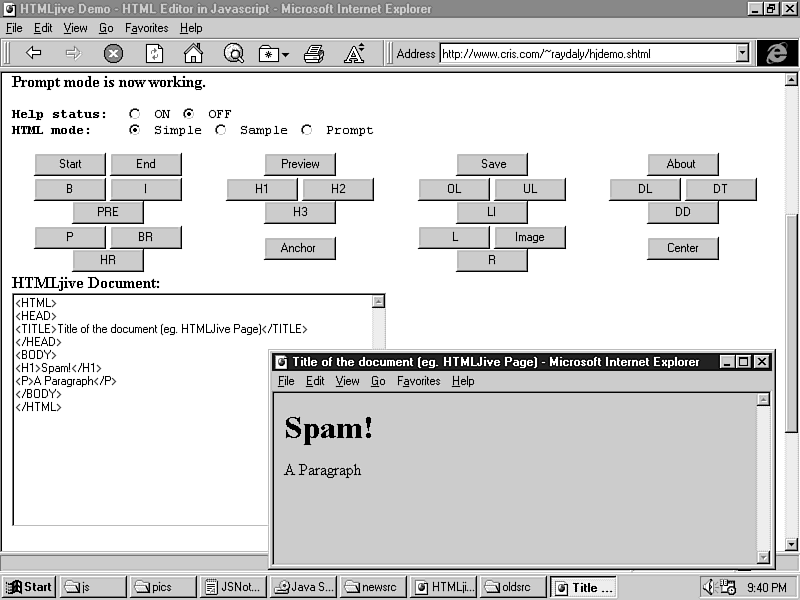Open File menu in main window
This screenshot has height=600, width=800.
tap(14, 28)
